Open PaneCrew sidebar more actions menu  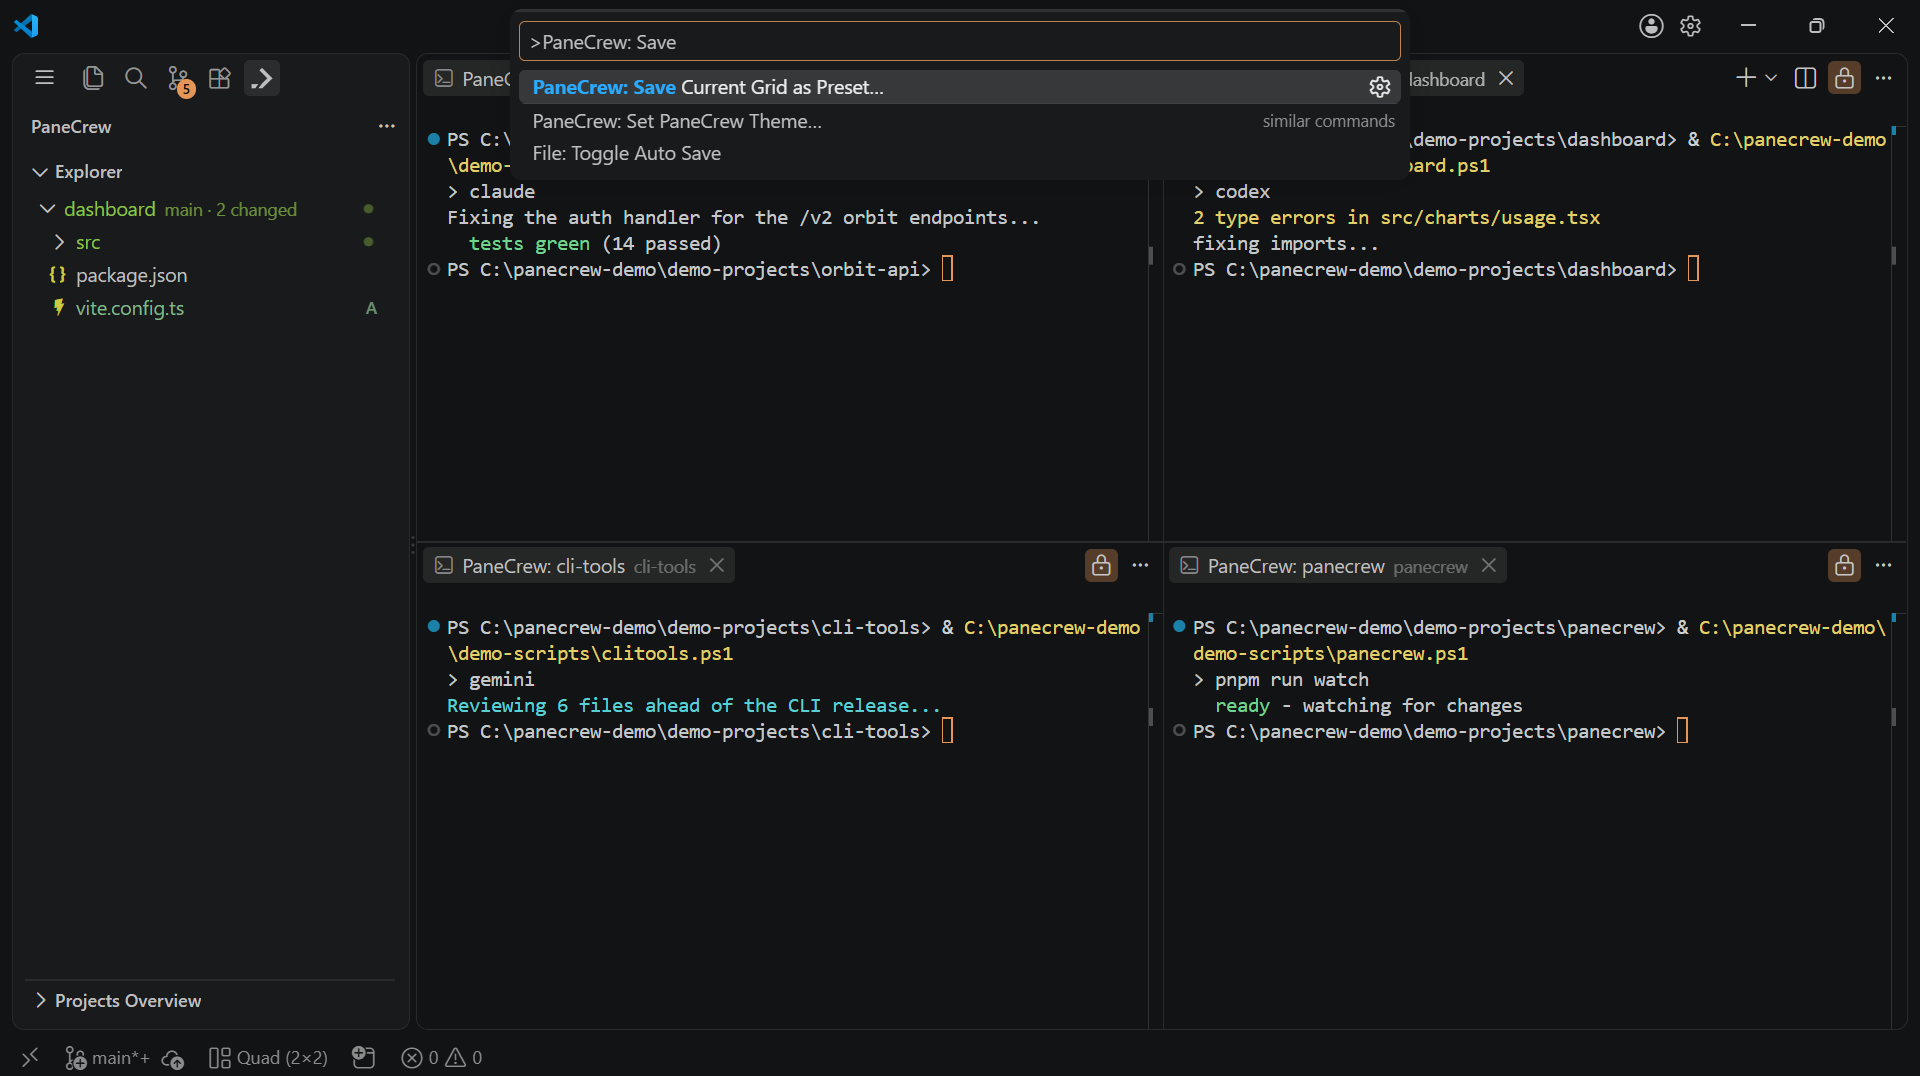[x=387, y=126]
